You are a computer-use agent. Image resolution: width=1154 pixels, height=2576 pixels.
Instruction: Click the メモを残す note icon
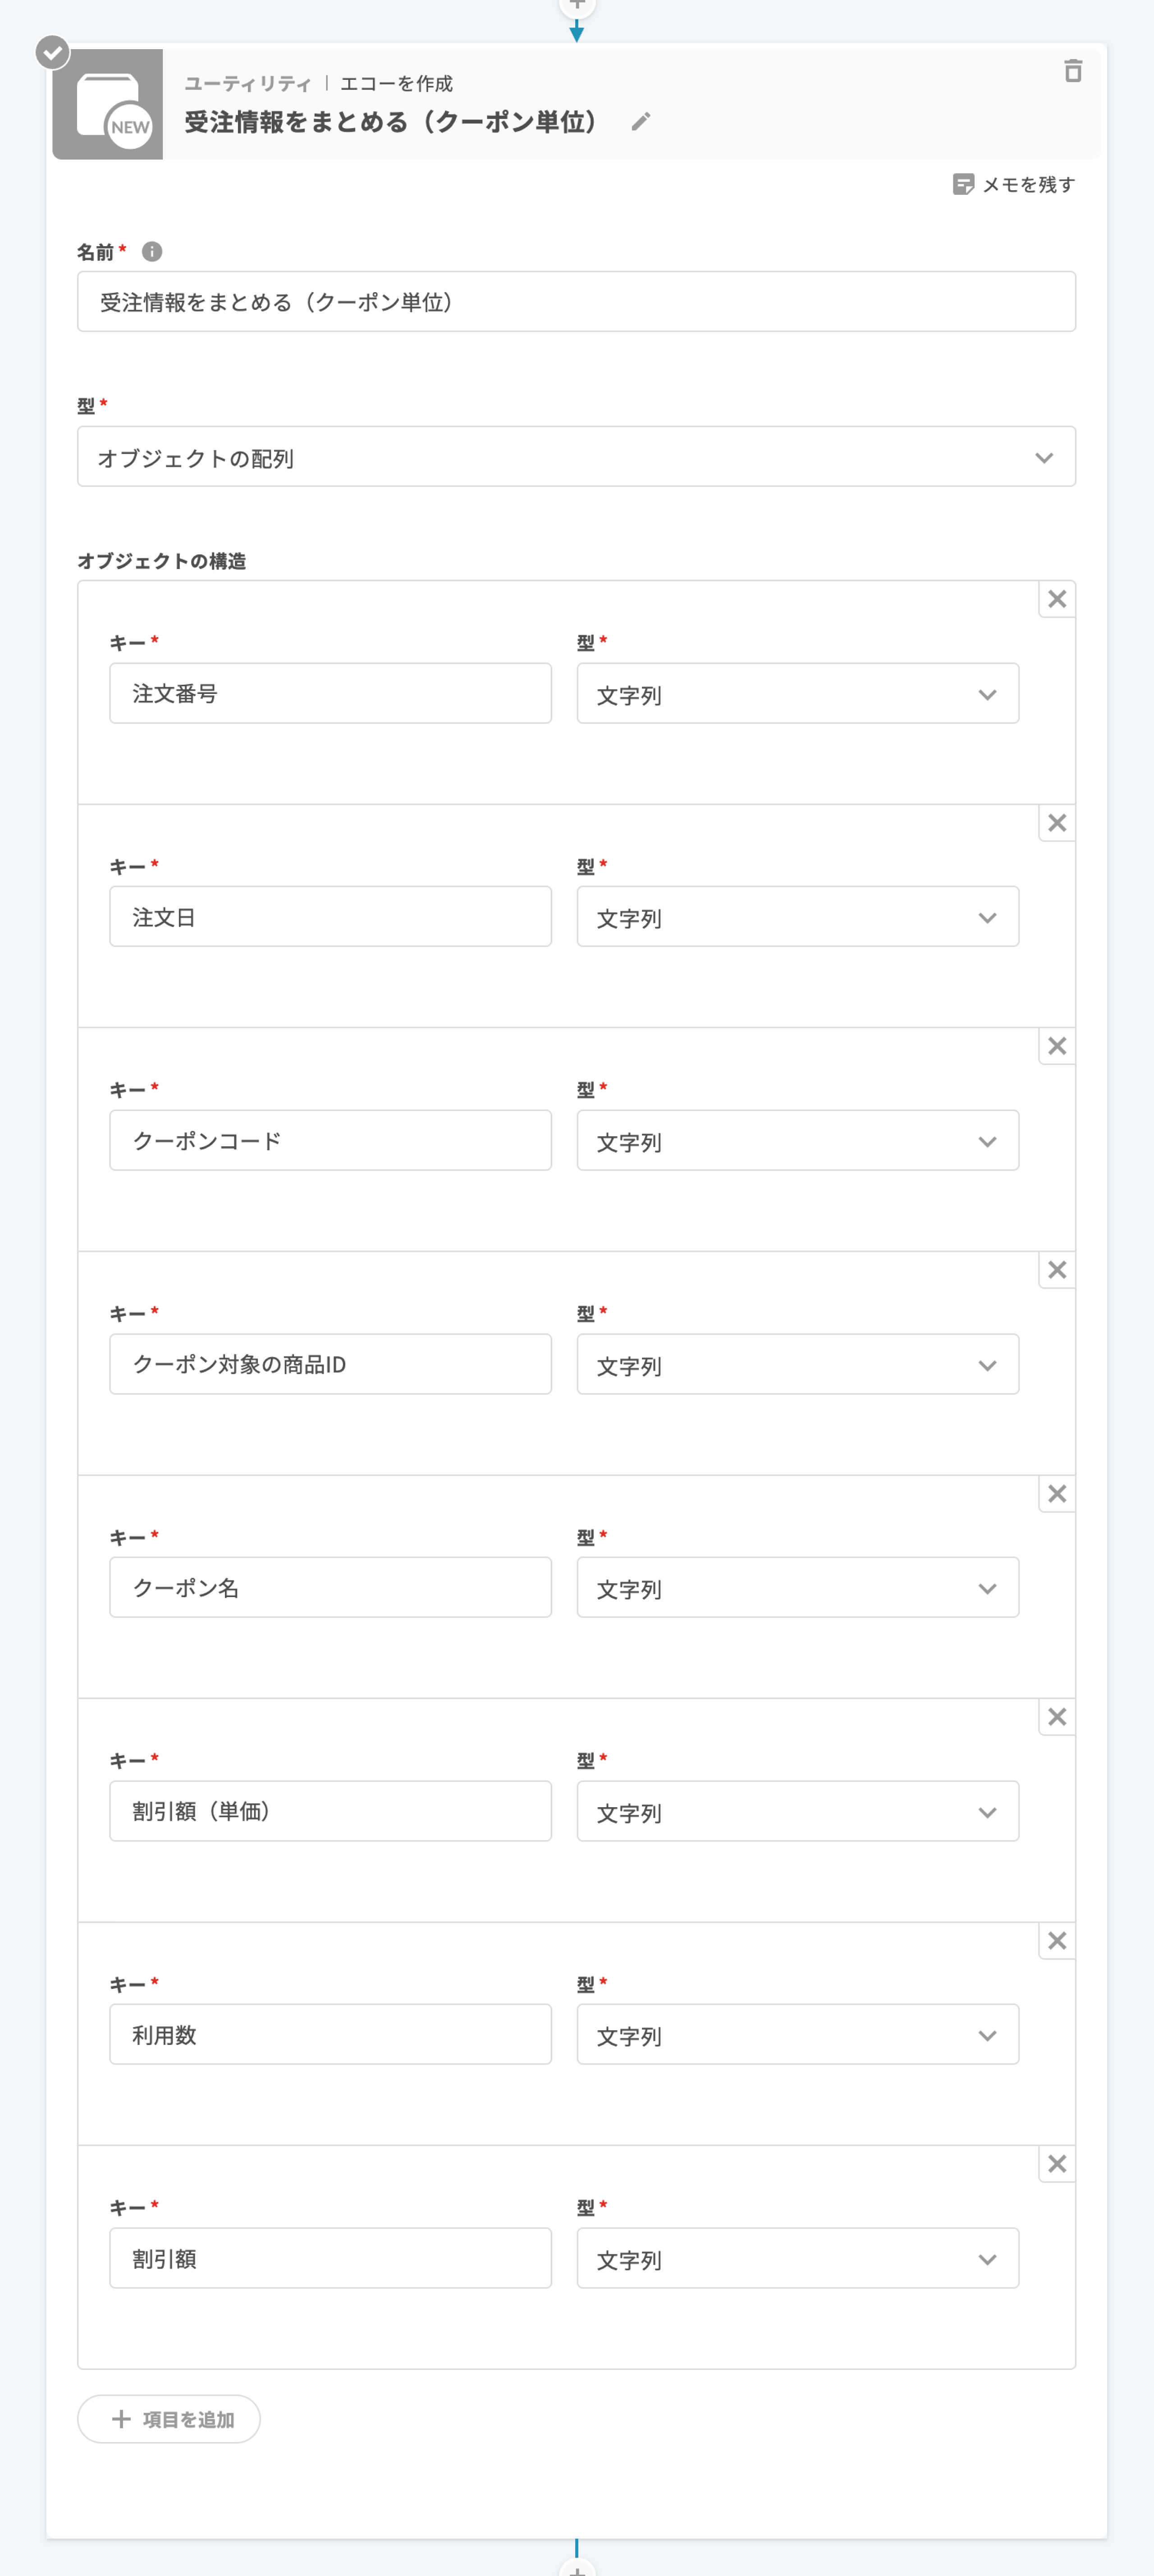pyautogui.click(x=963, y=185)
